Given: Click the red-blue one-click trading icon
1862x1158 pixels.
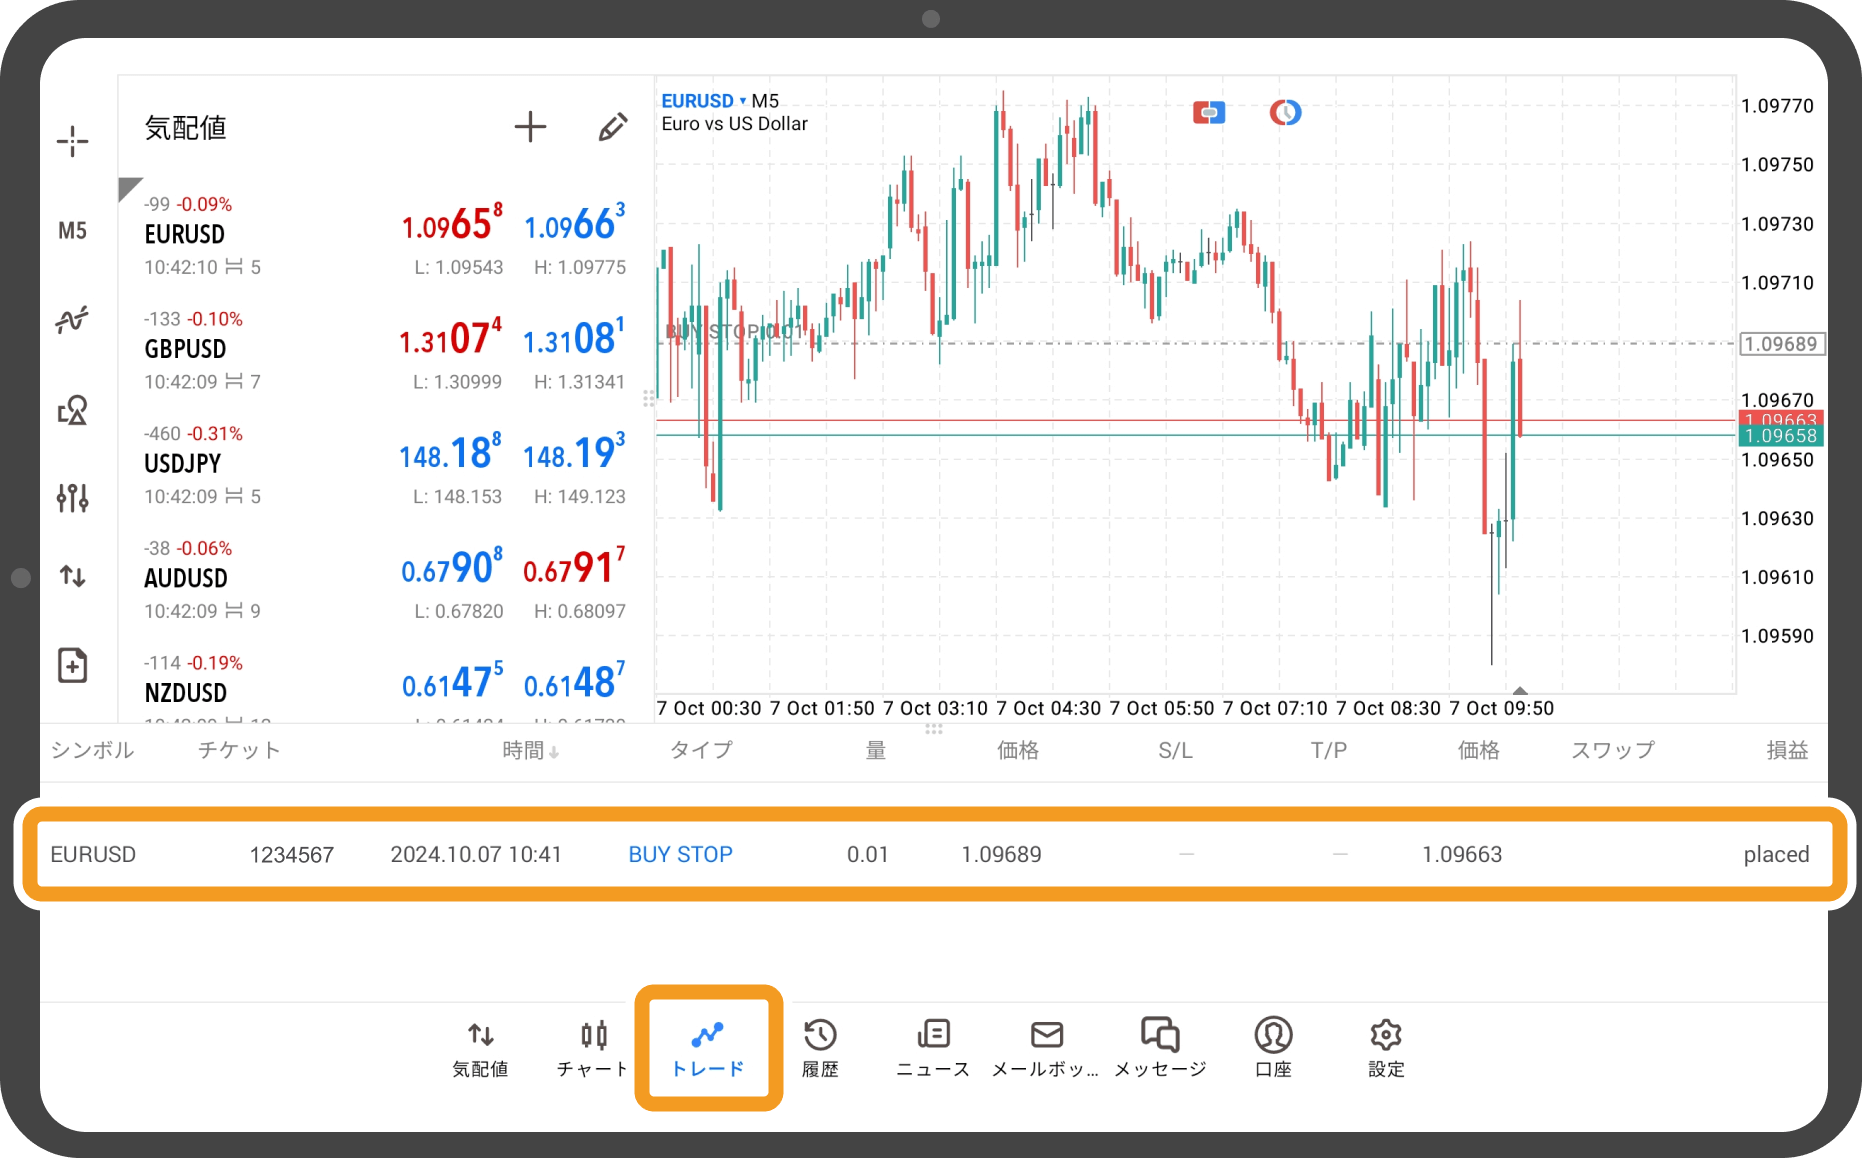Looking at the screenshot, I should pos(1209,112).
